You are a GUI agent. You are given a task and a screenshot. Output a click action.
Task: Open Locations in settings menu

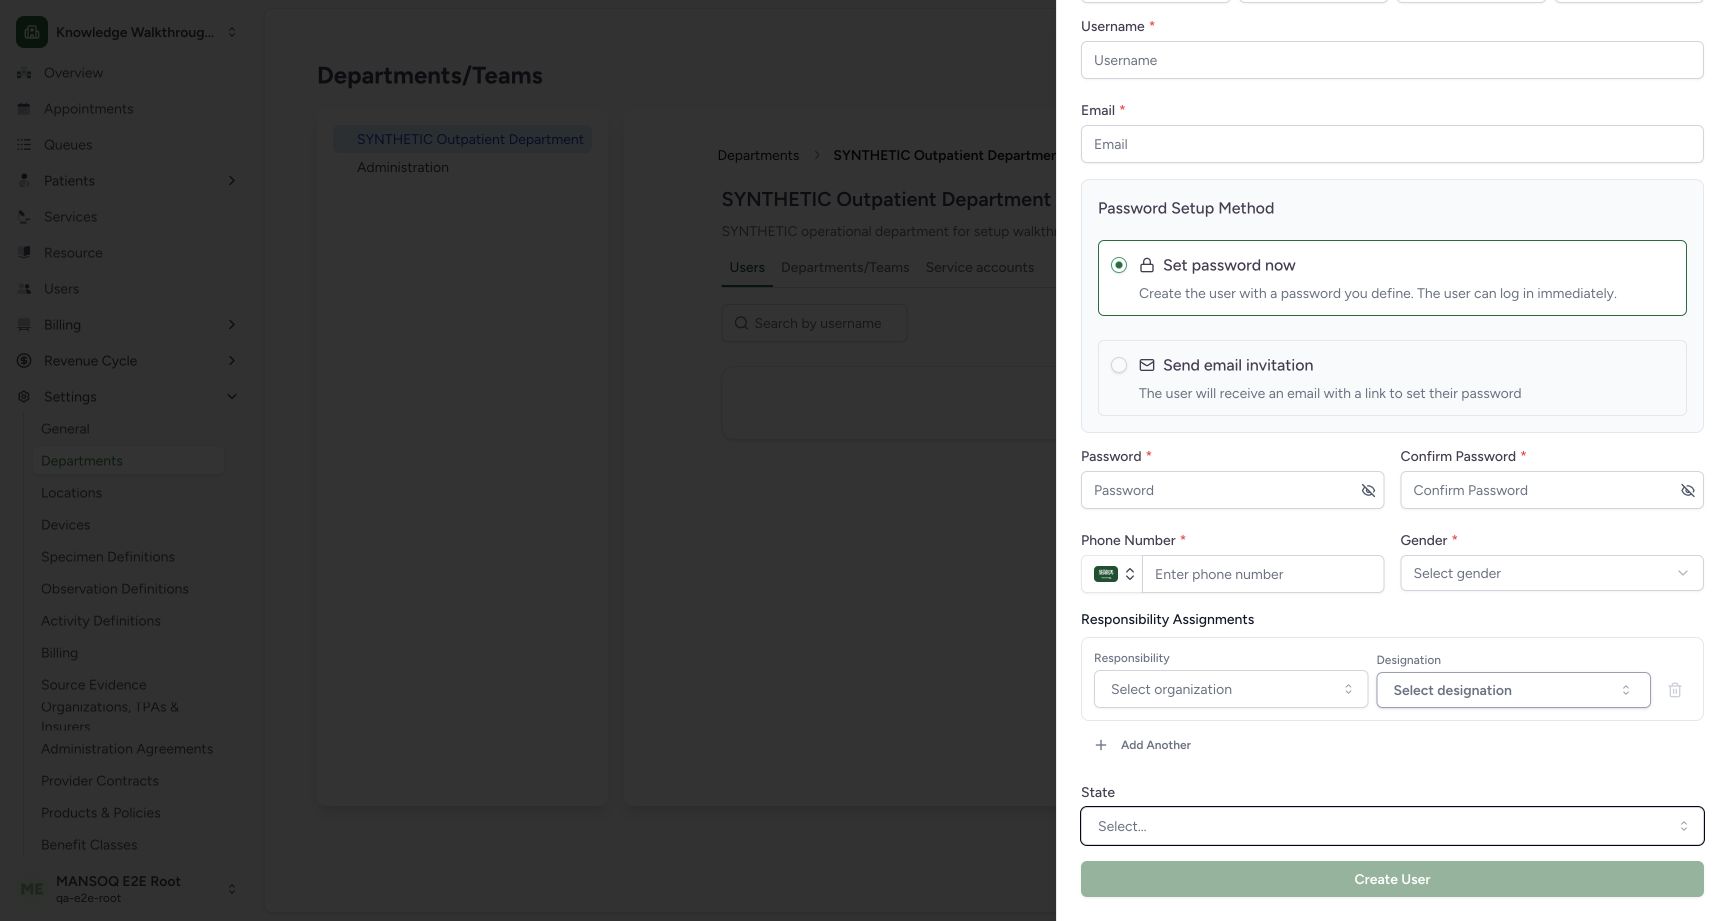71,493
